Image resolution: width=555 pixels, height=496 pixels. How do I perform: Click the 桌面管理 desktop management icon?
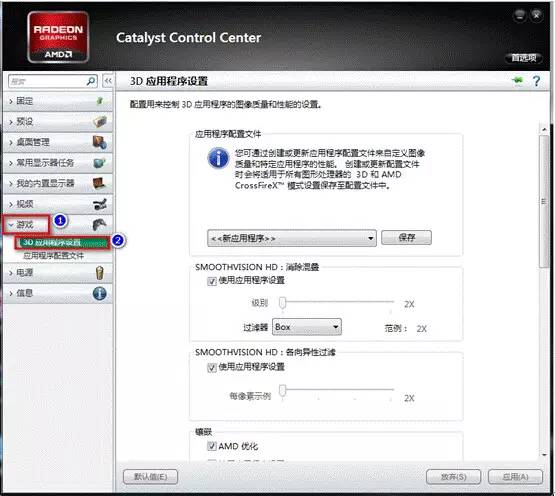(100, 142)
